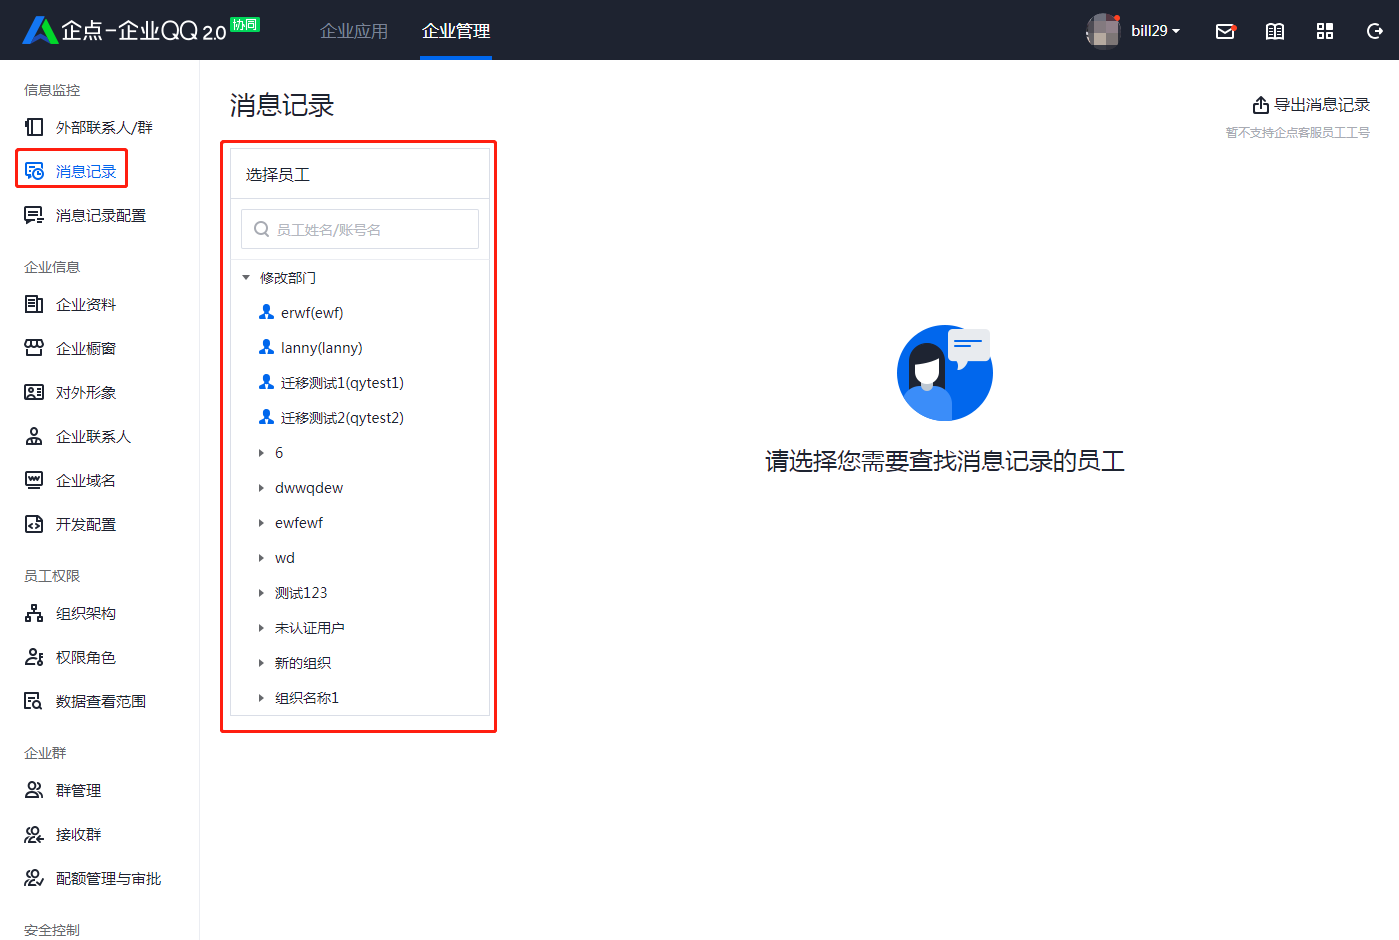The height and width of the screenshot is (940, 1399).
Task: Expand the dwwqdew department
Action: [x=261, y=488]
